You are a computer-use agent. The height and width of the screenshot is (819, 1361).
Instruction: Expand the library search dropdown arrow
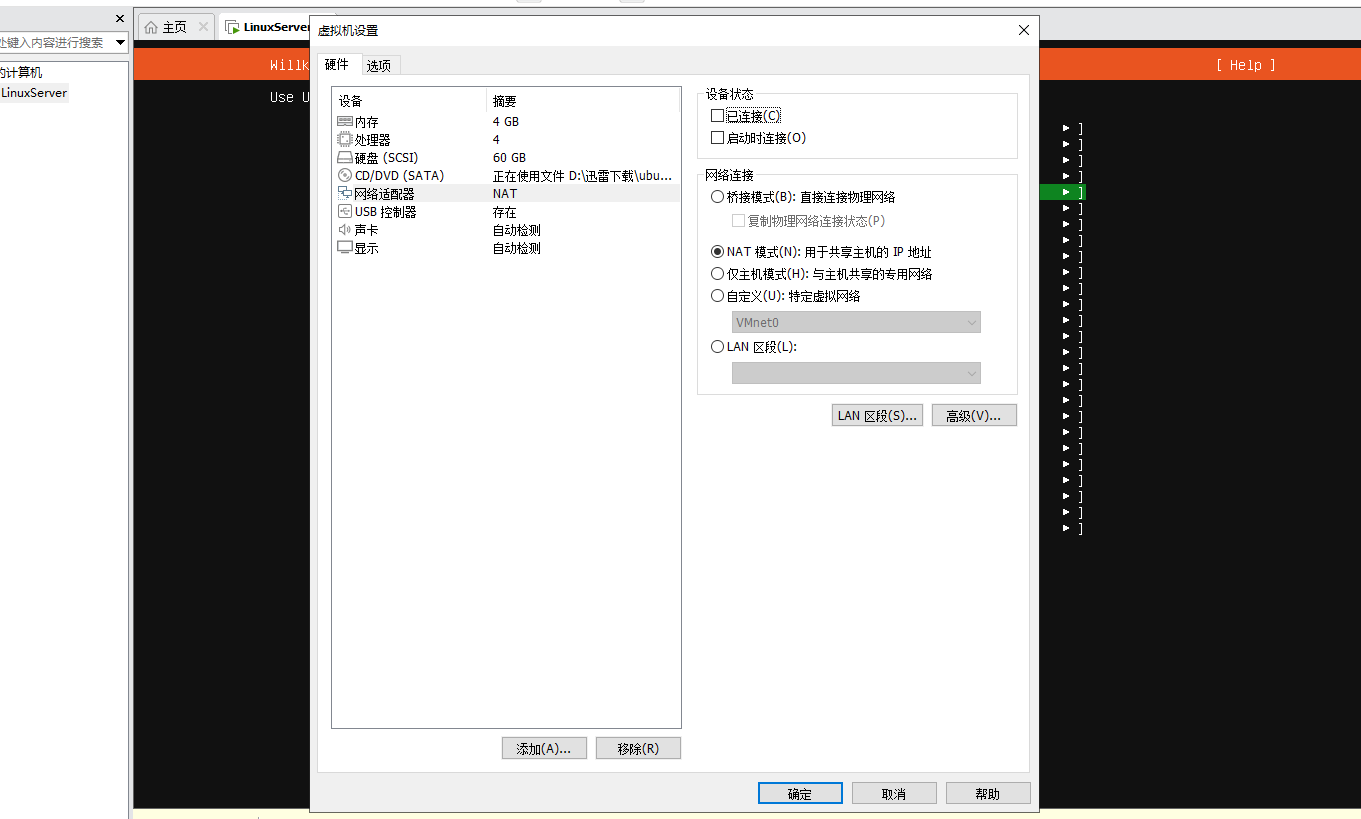(121, 42)
